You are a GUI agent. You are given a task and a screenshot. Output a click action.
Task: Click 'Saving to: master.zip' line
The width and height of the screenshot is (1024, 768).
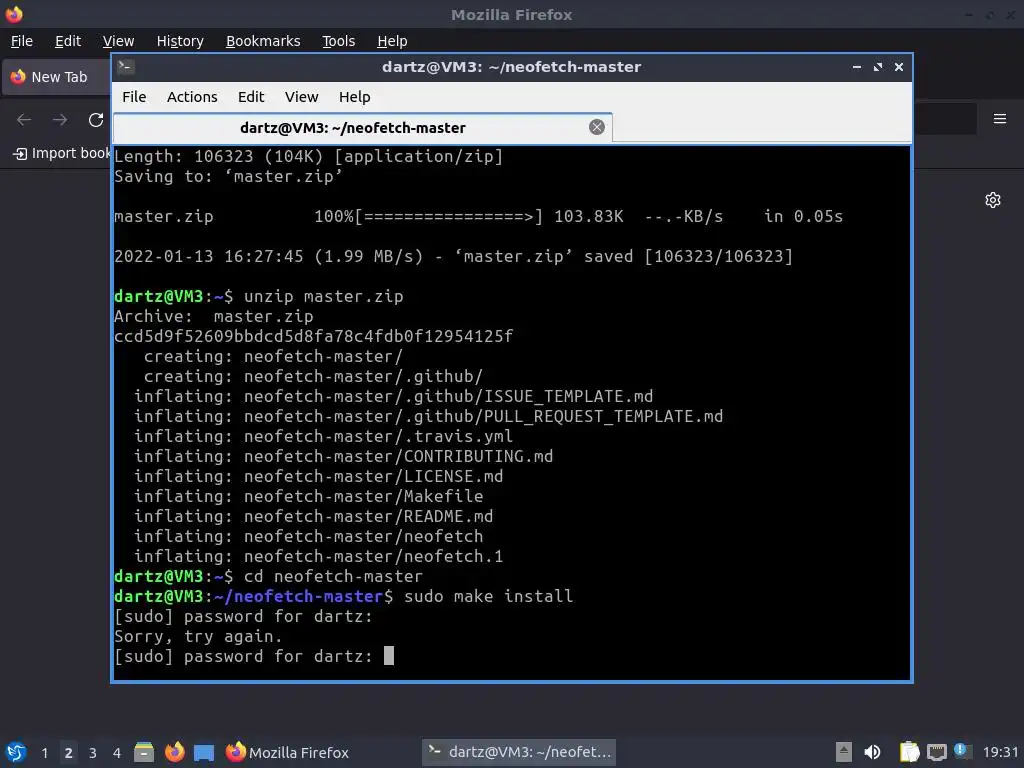point(228,176)
